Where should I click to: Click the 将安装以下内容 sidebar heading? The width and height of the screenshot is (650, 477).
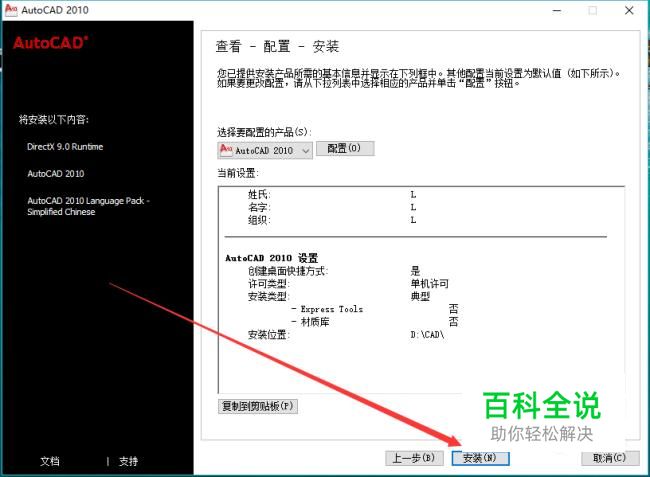(x=54, y=120)
